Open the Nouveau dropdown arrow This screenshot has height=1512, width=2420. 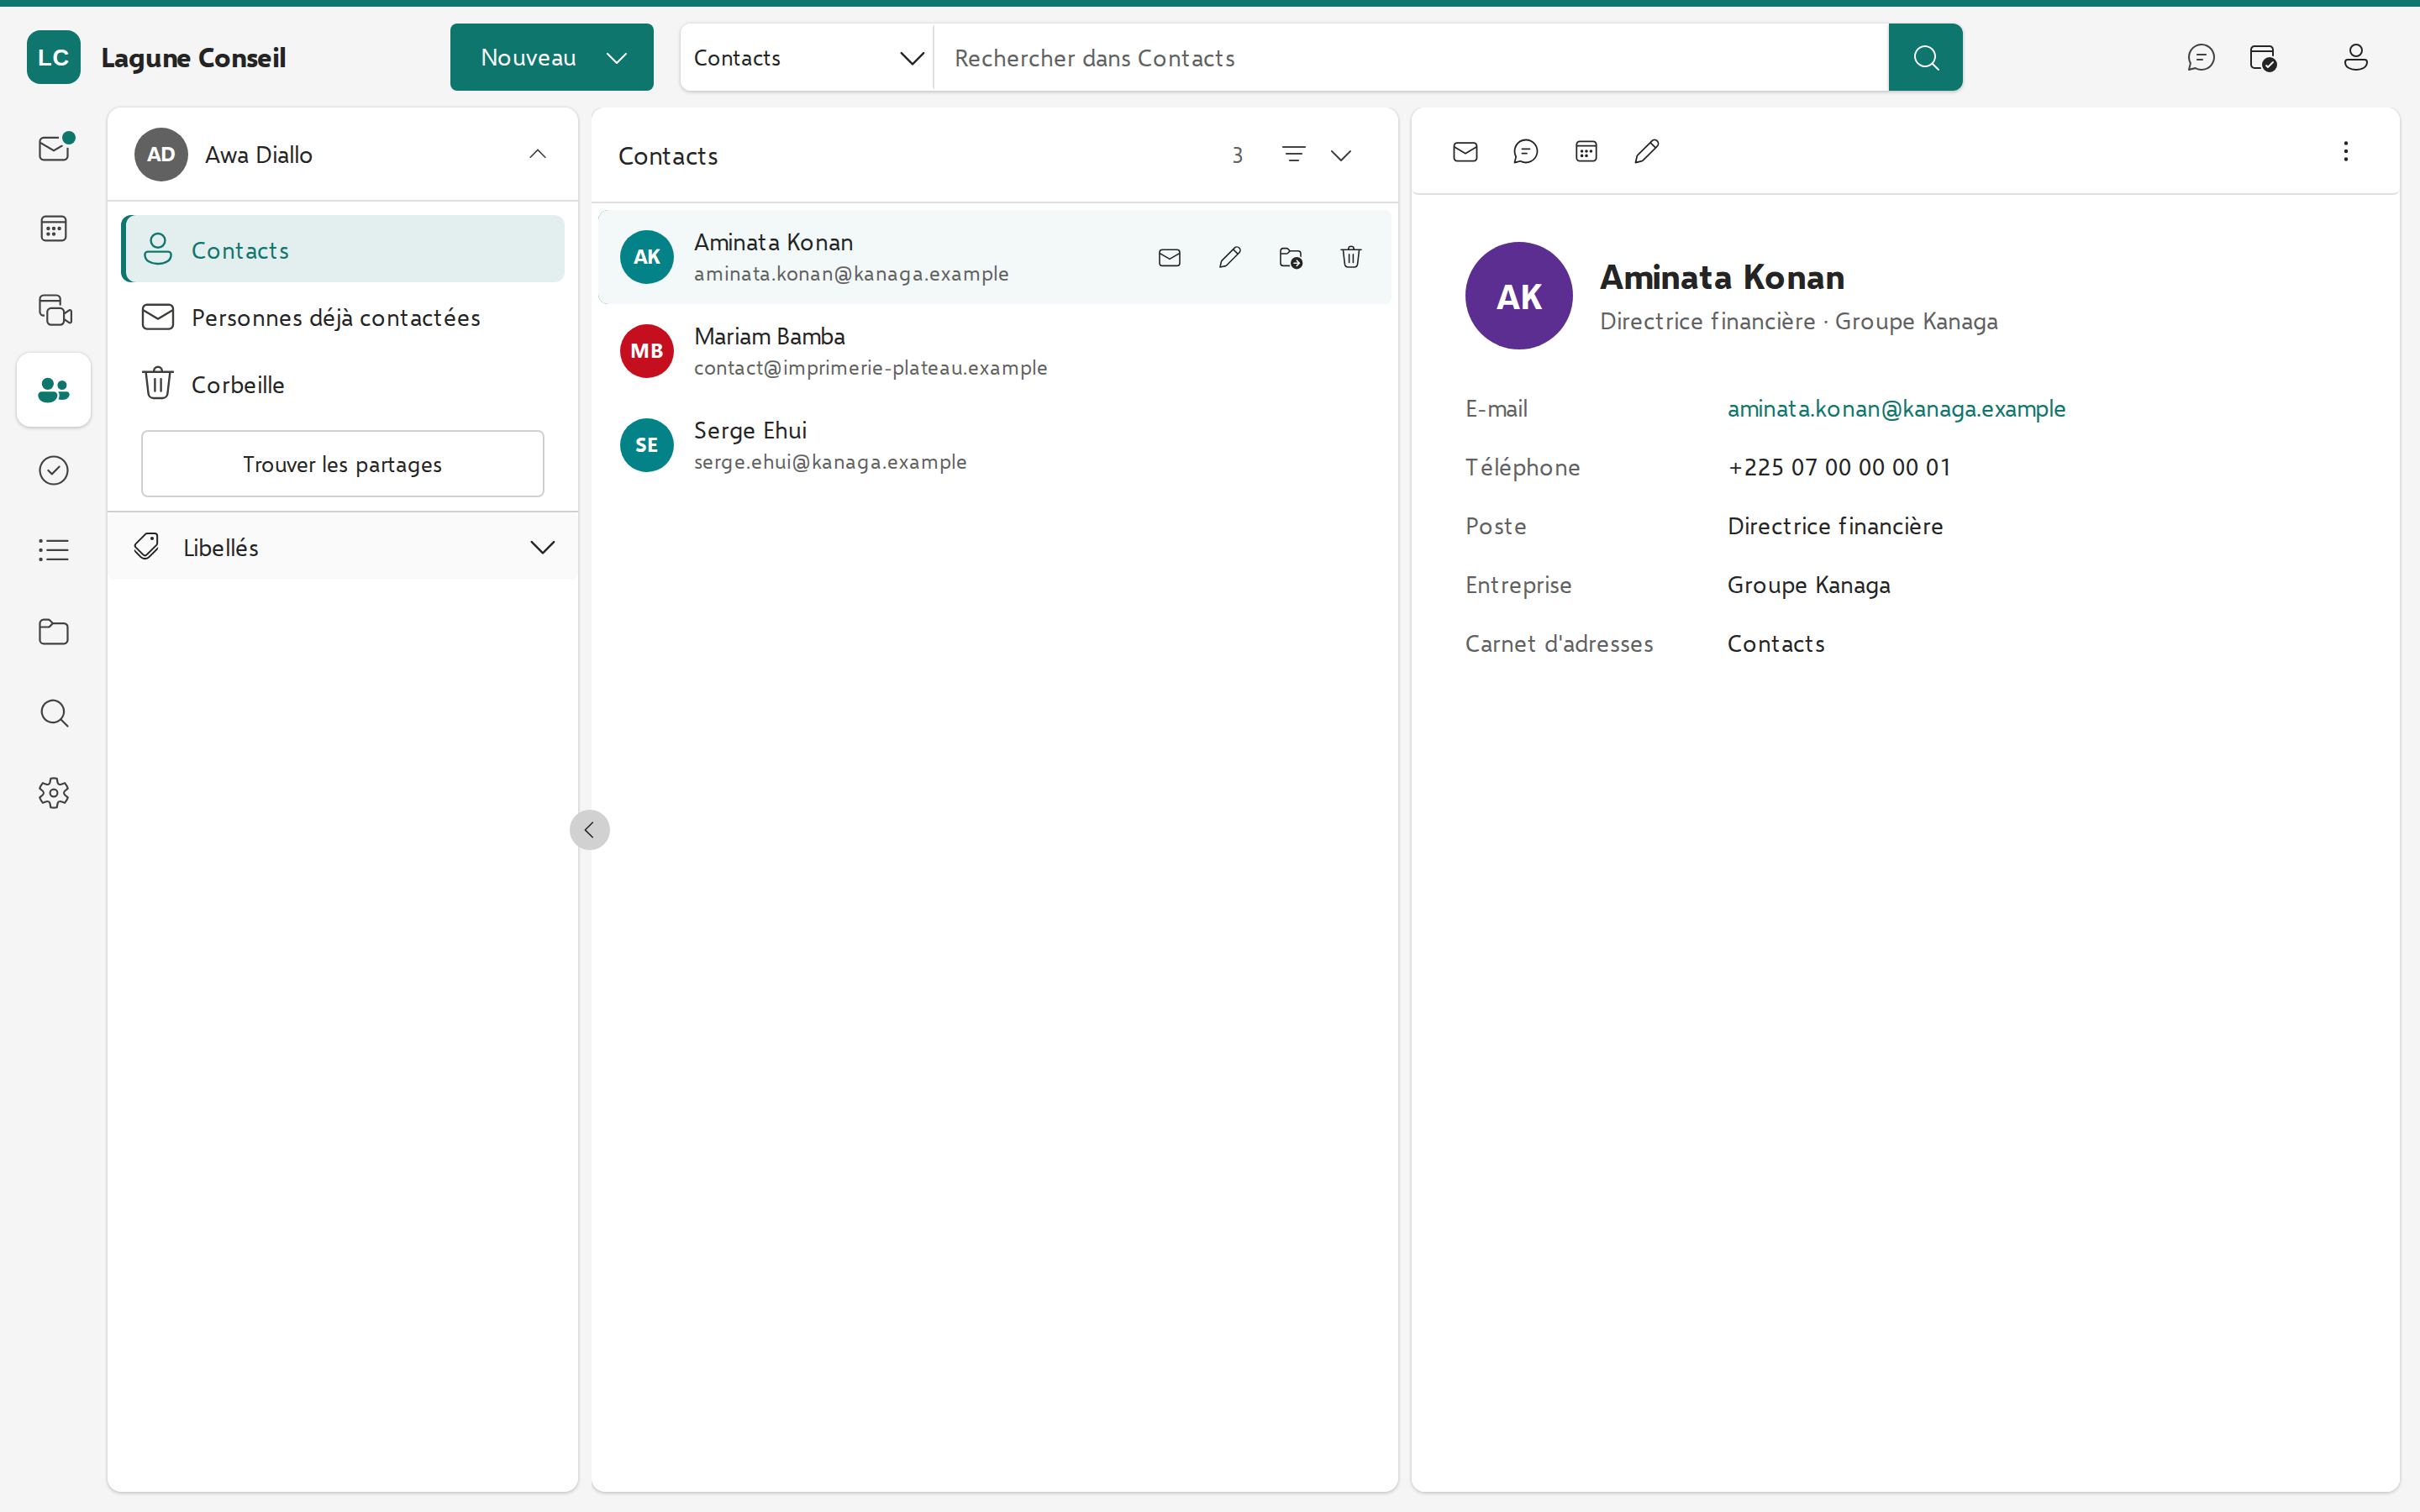click(617, 58)
